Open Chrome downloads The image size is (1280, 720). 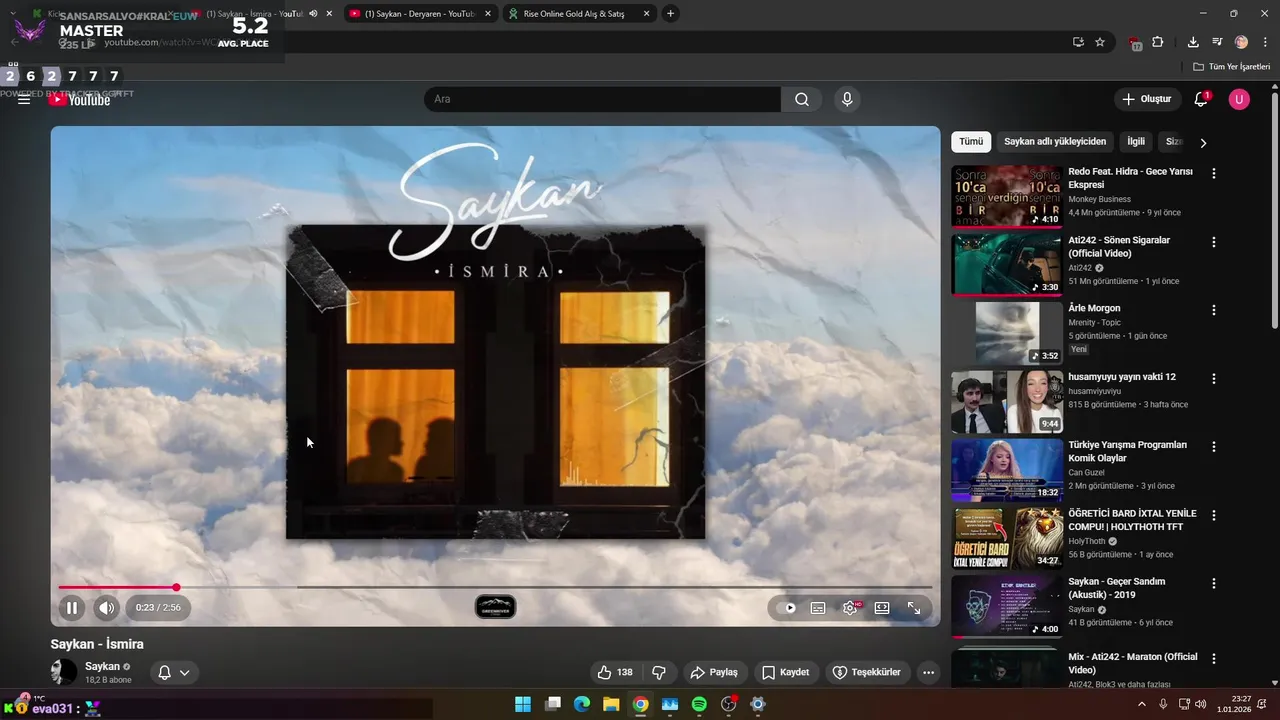pyautogui.click(x=1193, y=42)
